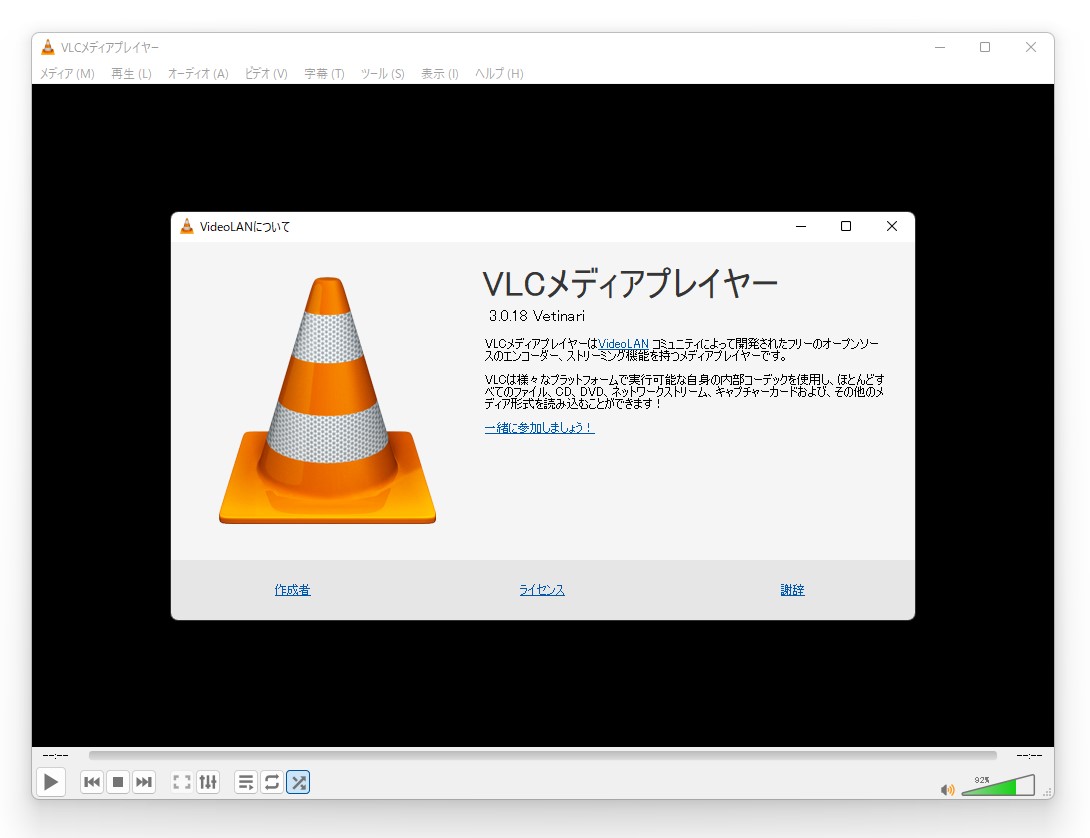The image size is (1090, 838).
Task: Show the playlist view icon
Action: tap(245, 782)
